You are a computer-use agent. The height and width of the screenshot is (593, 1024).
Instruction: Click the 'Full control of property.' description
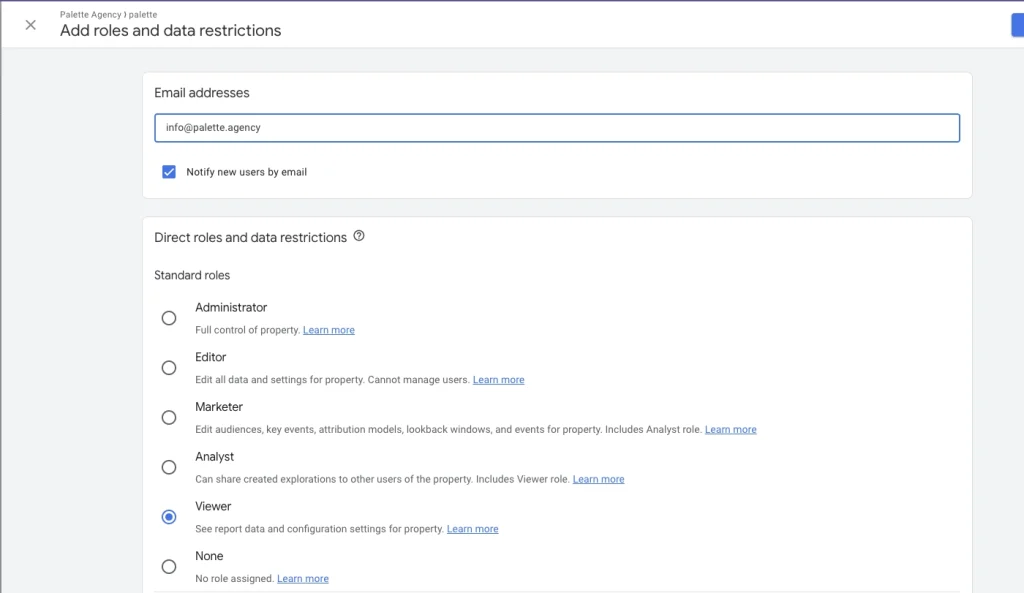click(x=248, y=330)
